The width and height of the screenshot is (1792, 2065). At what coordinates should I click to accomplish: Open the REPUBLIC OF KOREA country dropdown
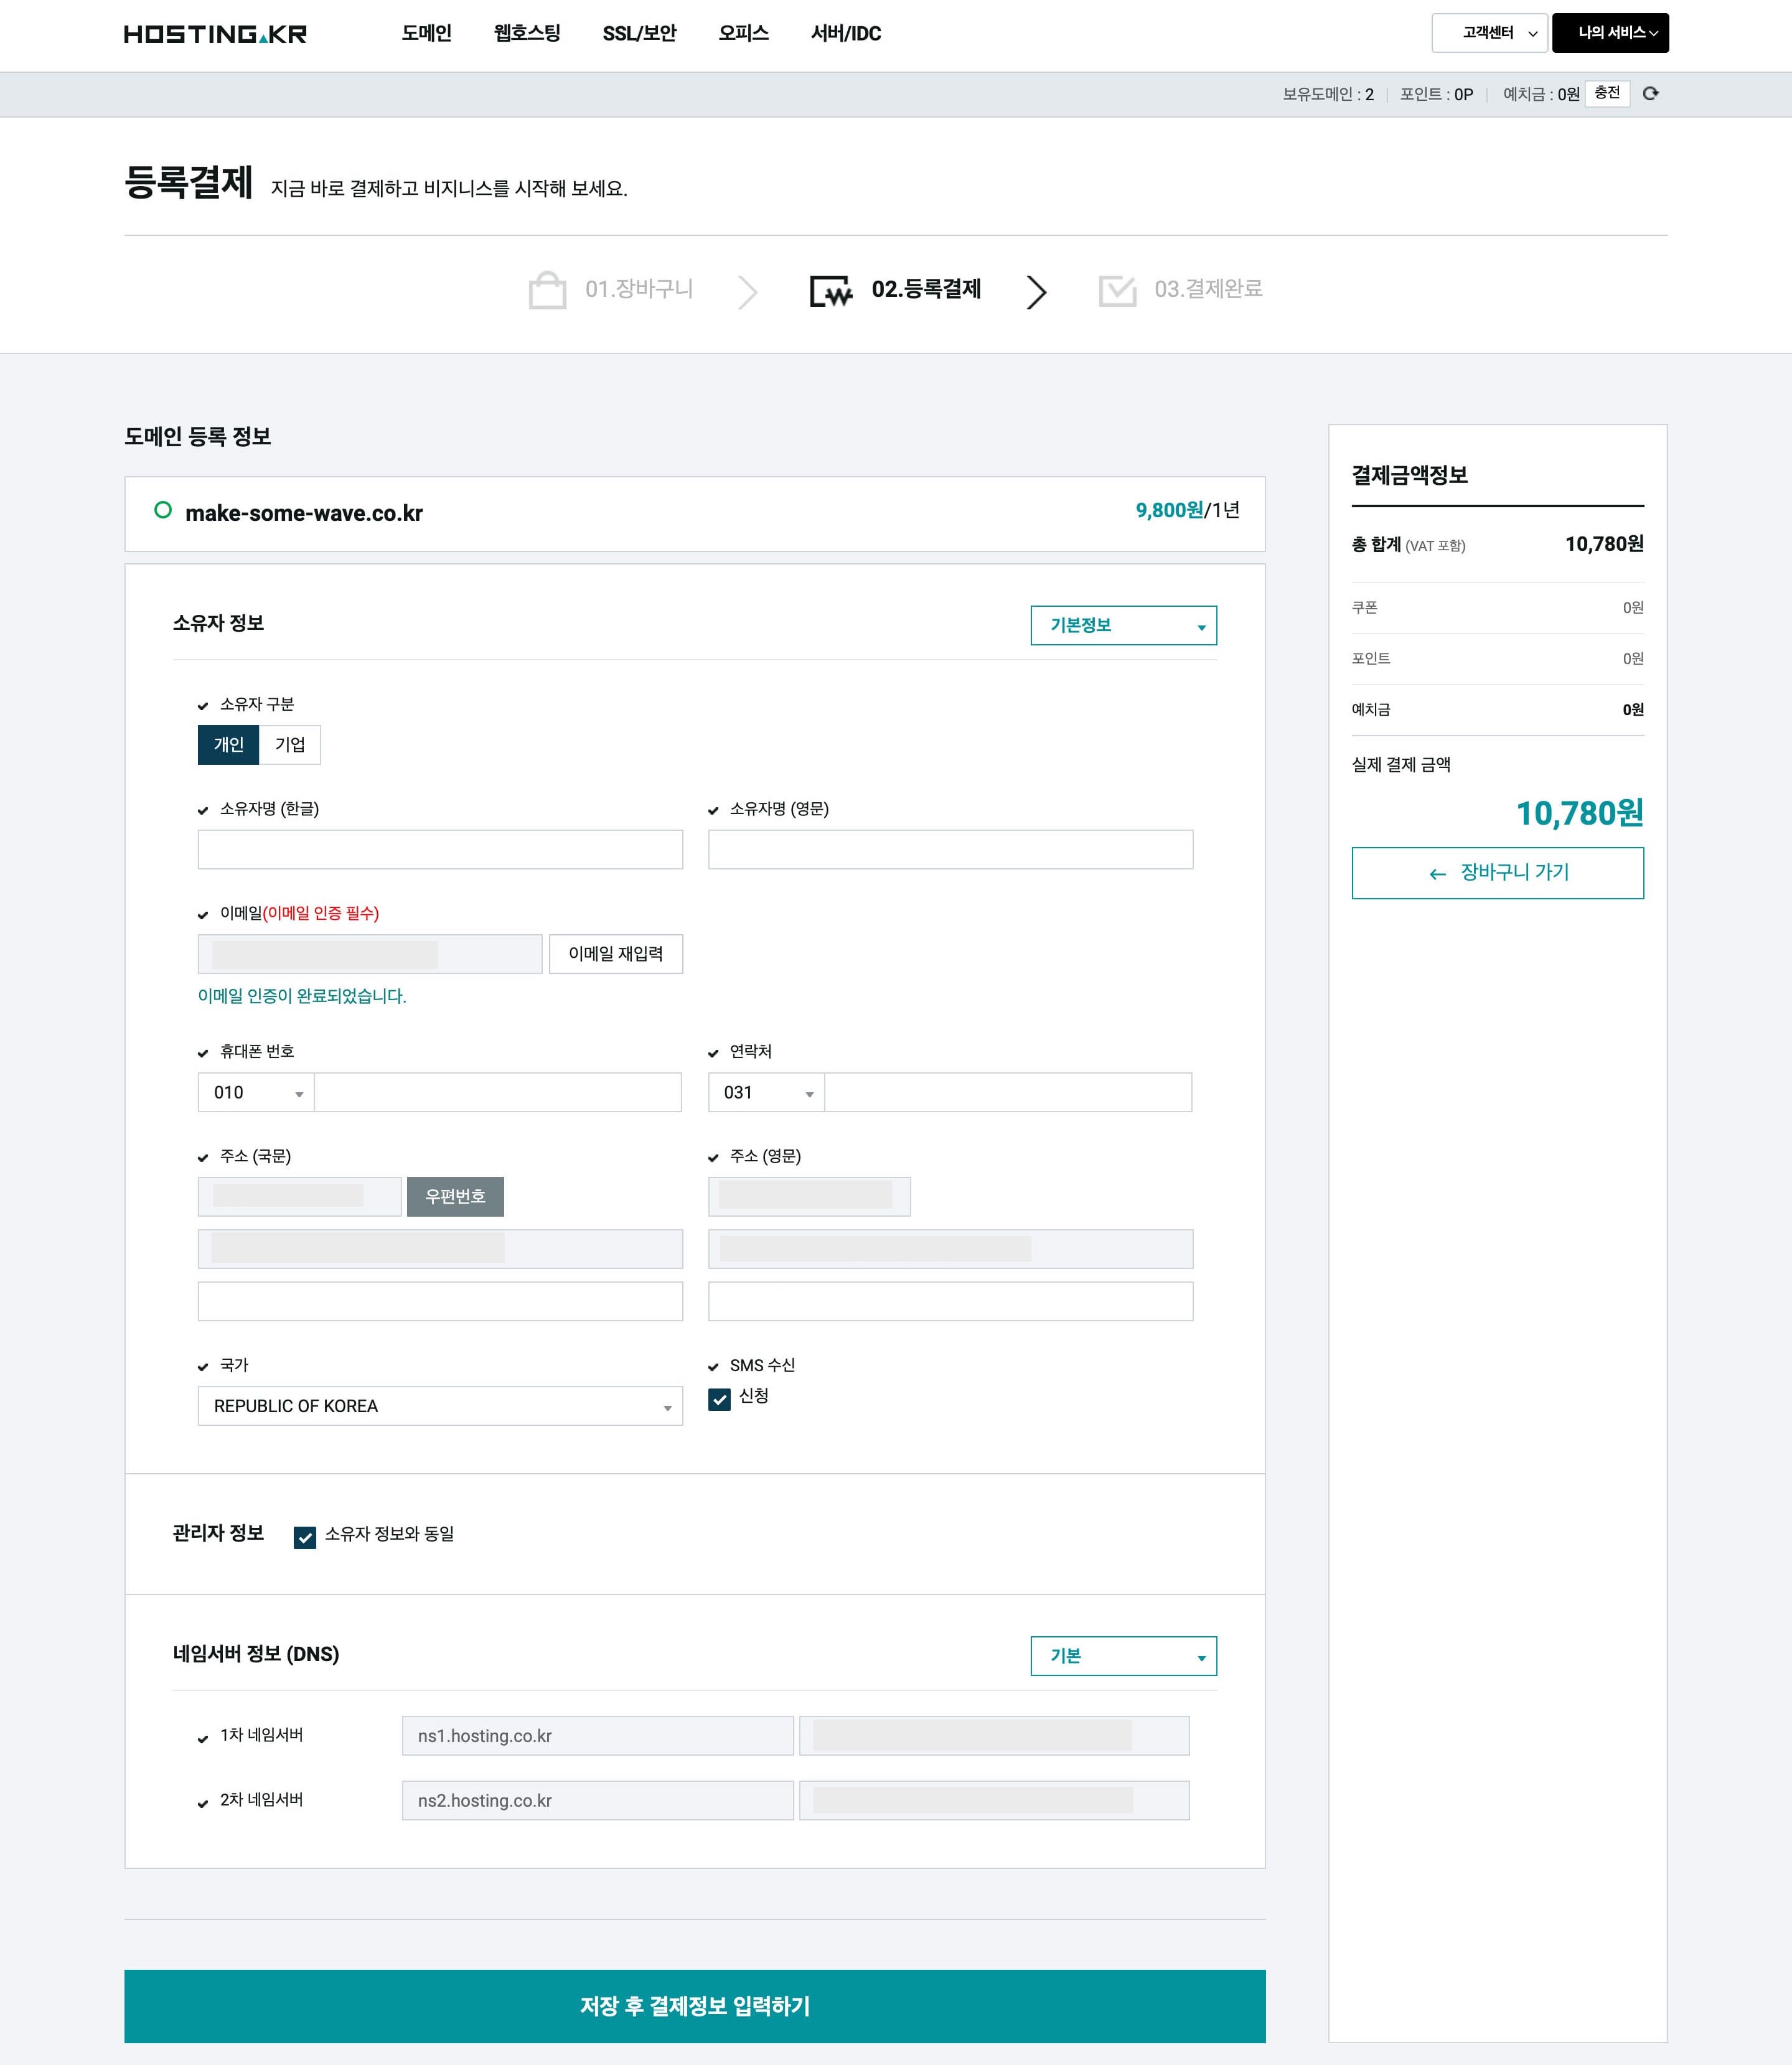440,1406
